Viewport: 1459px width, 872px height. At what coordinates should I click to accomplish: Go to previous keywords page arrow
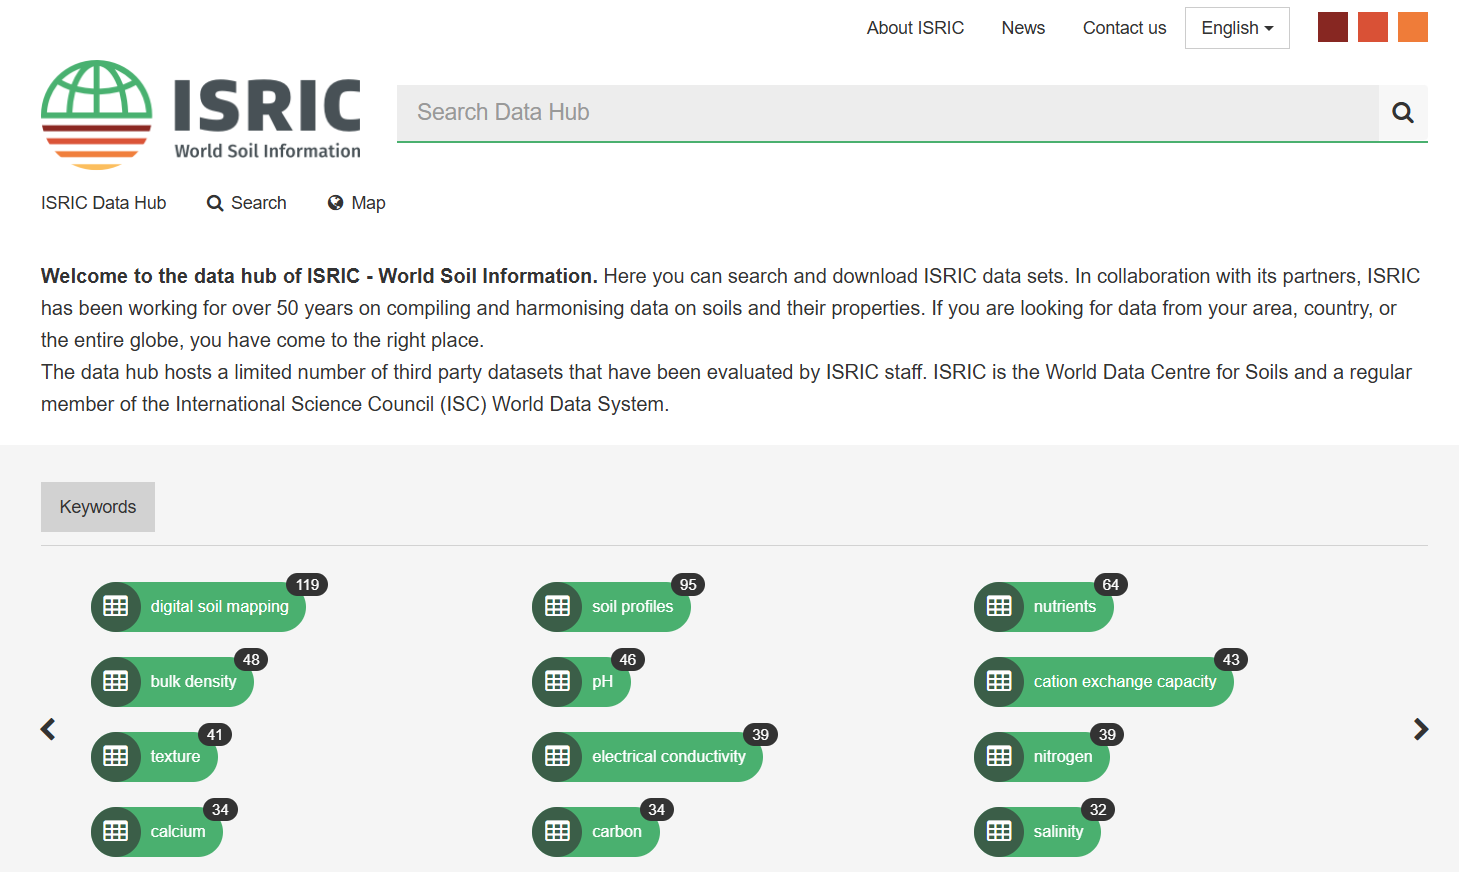tap(48, 729)
